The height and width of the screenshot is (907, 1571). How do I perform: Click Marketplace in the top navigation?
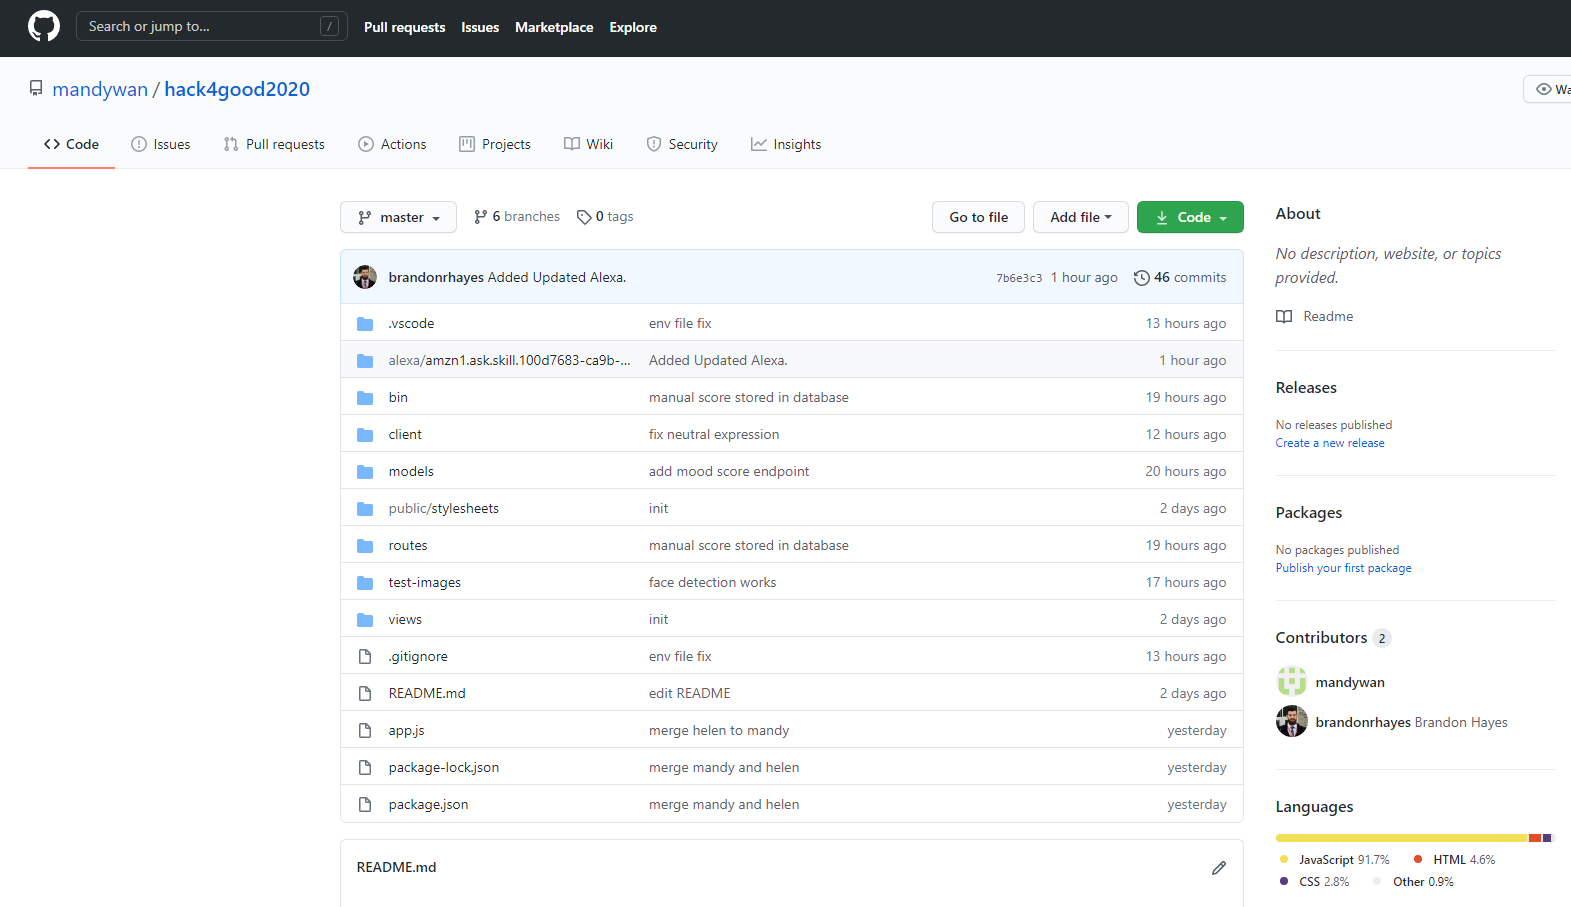[x=554, y=27]
